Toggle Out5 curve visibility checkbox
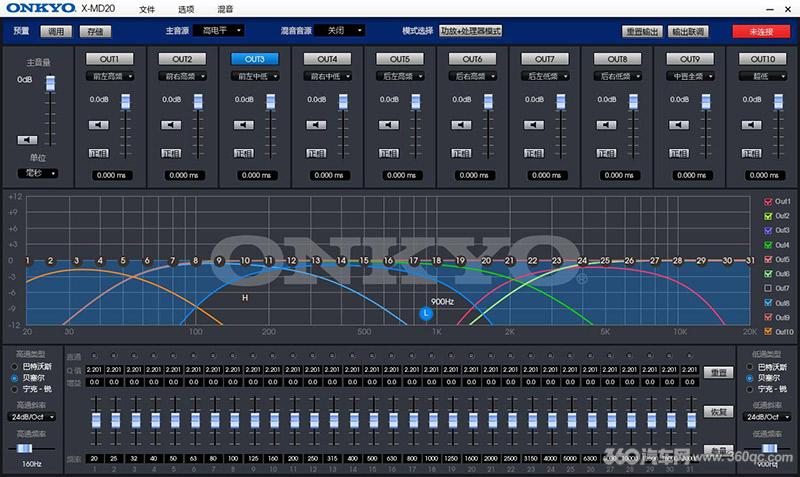Viewport: 800px width, 477px height. pyautogui.click(x=768, y=260)
